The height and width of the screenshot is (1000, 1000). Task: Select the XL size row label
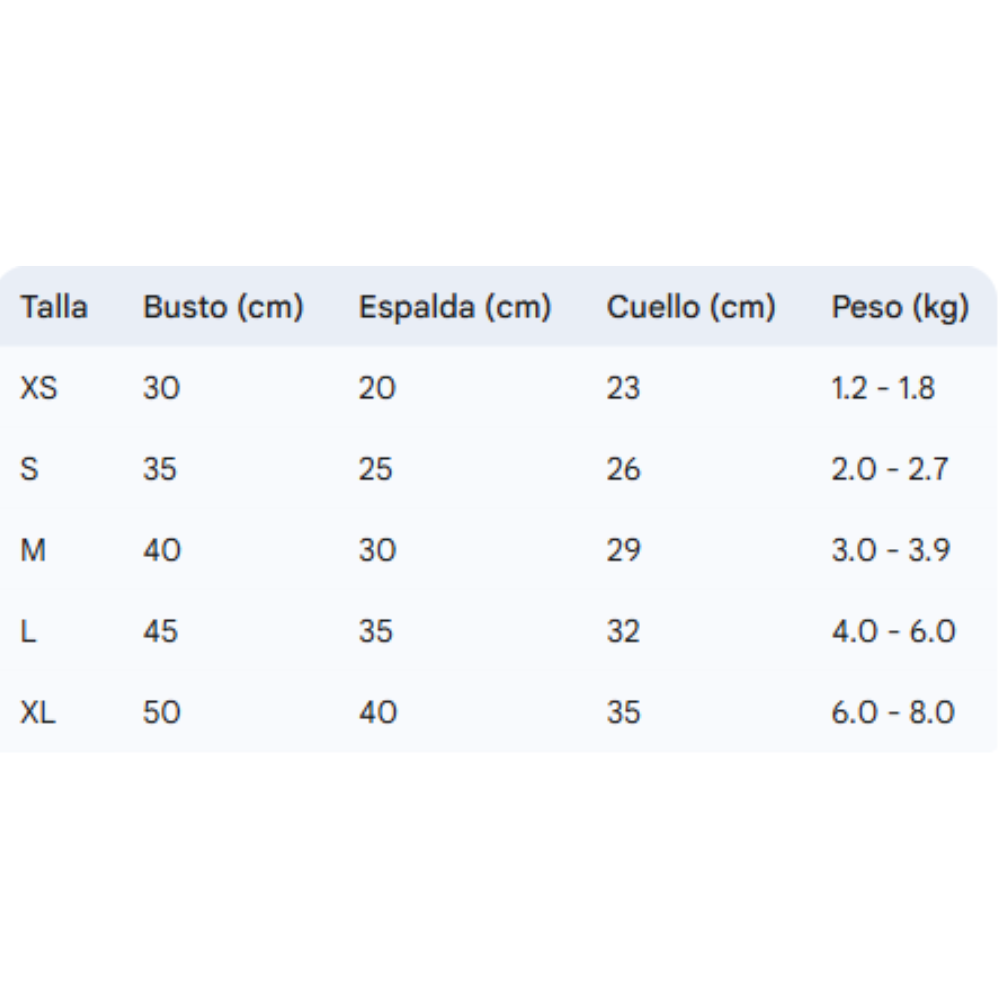[39, 712]
